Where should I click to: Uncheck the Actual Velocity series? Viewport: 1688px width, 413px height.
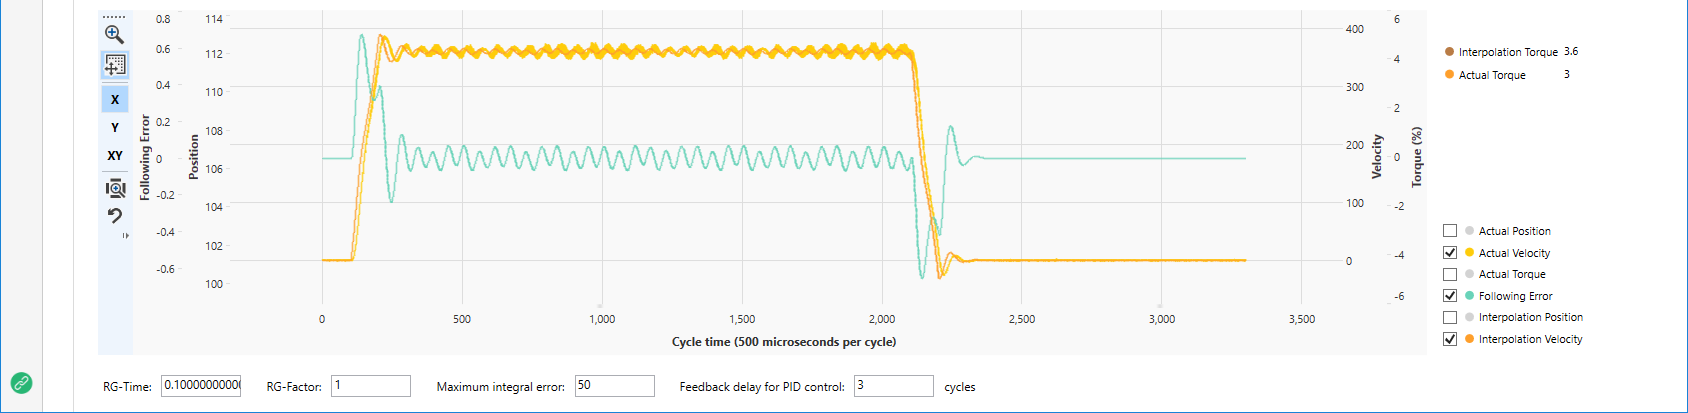pyautogui.click(x=1450, y=253)
